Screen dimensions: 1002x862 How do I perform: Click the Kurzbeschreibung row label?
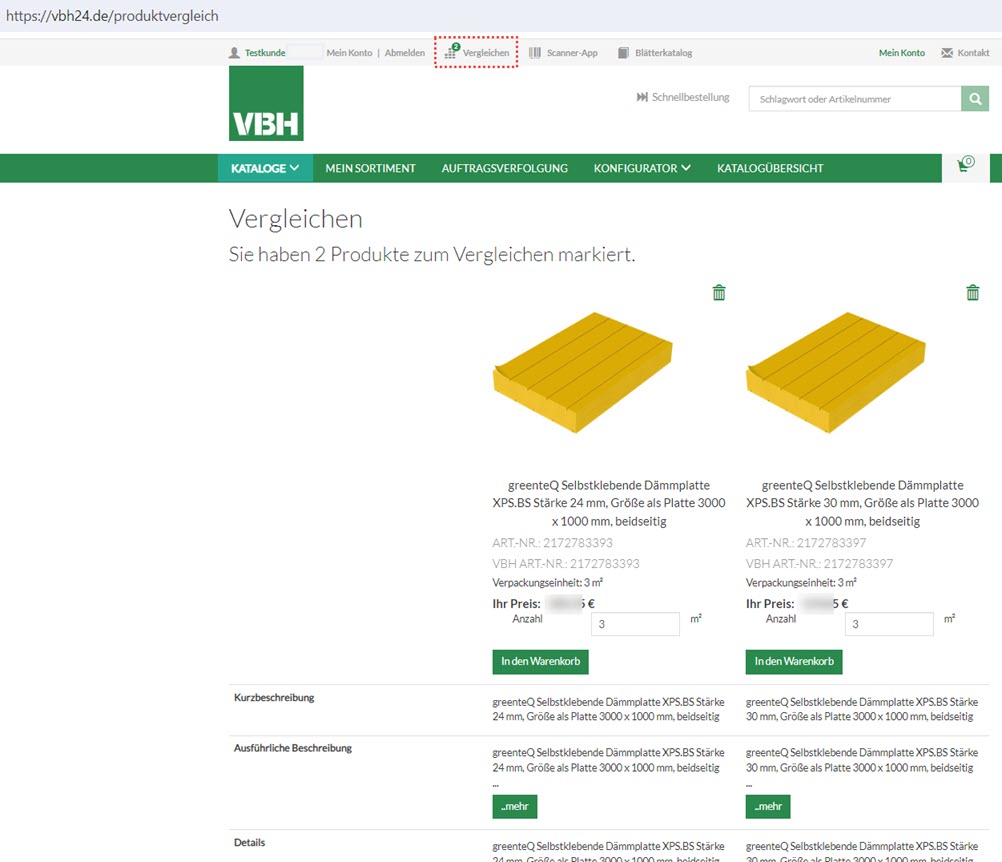tap(274, 697)
